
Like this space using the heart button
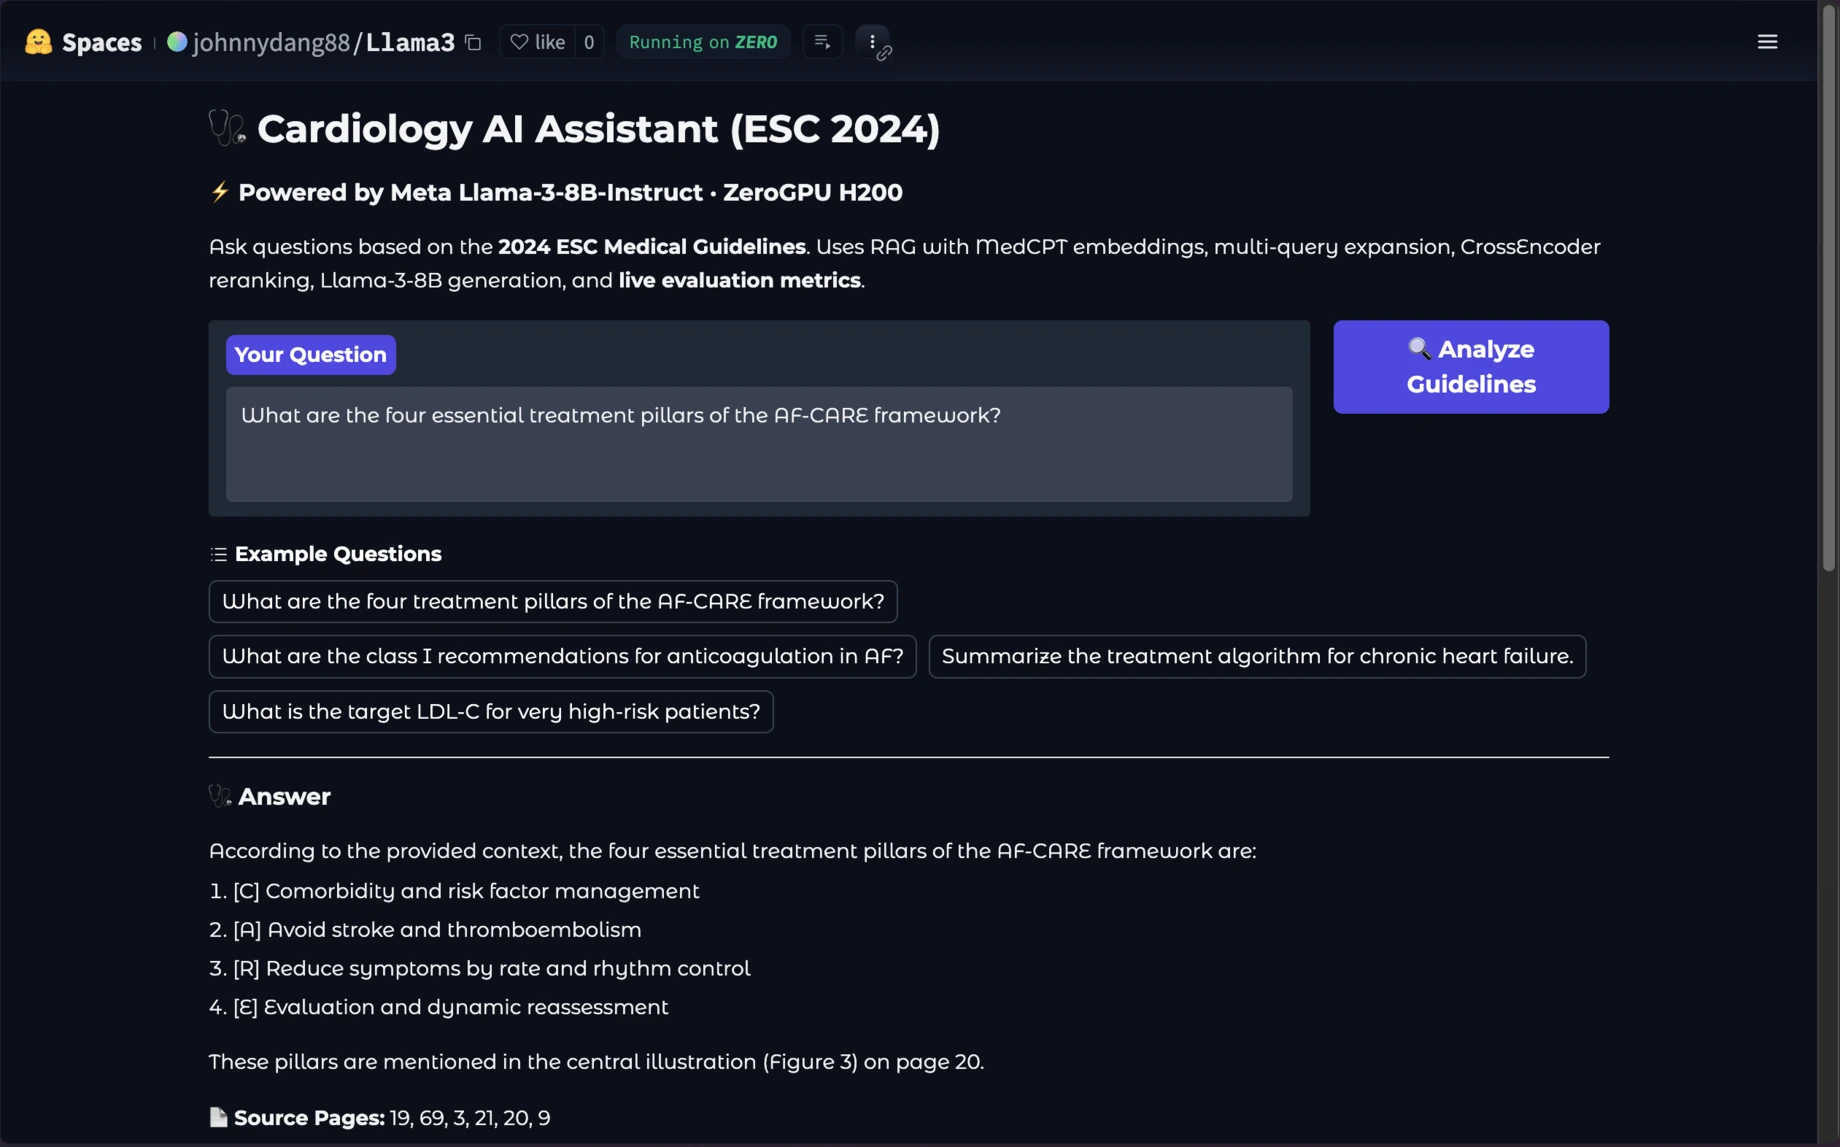[538, 42]
